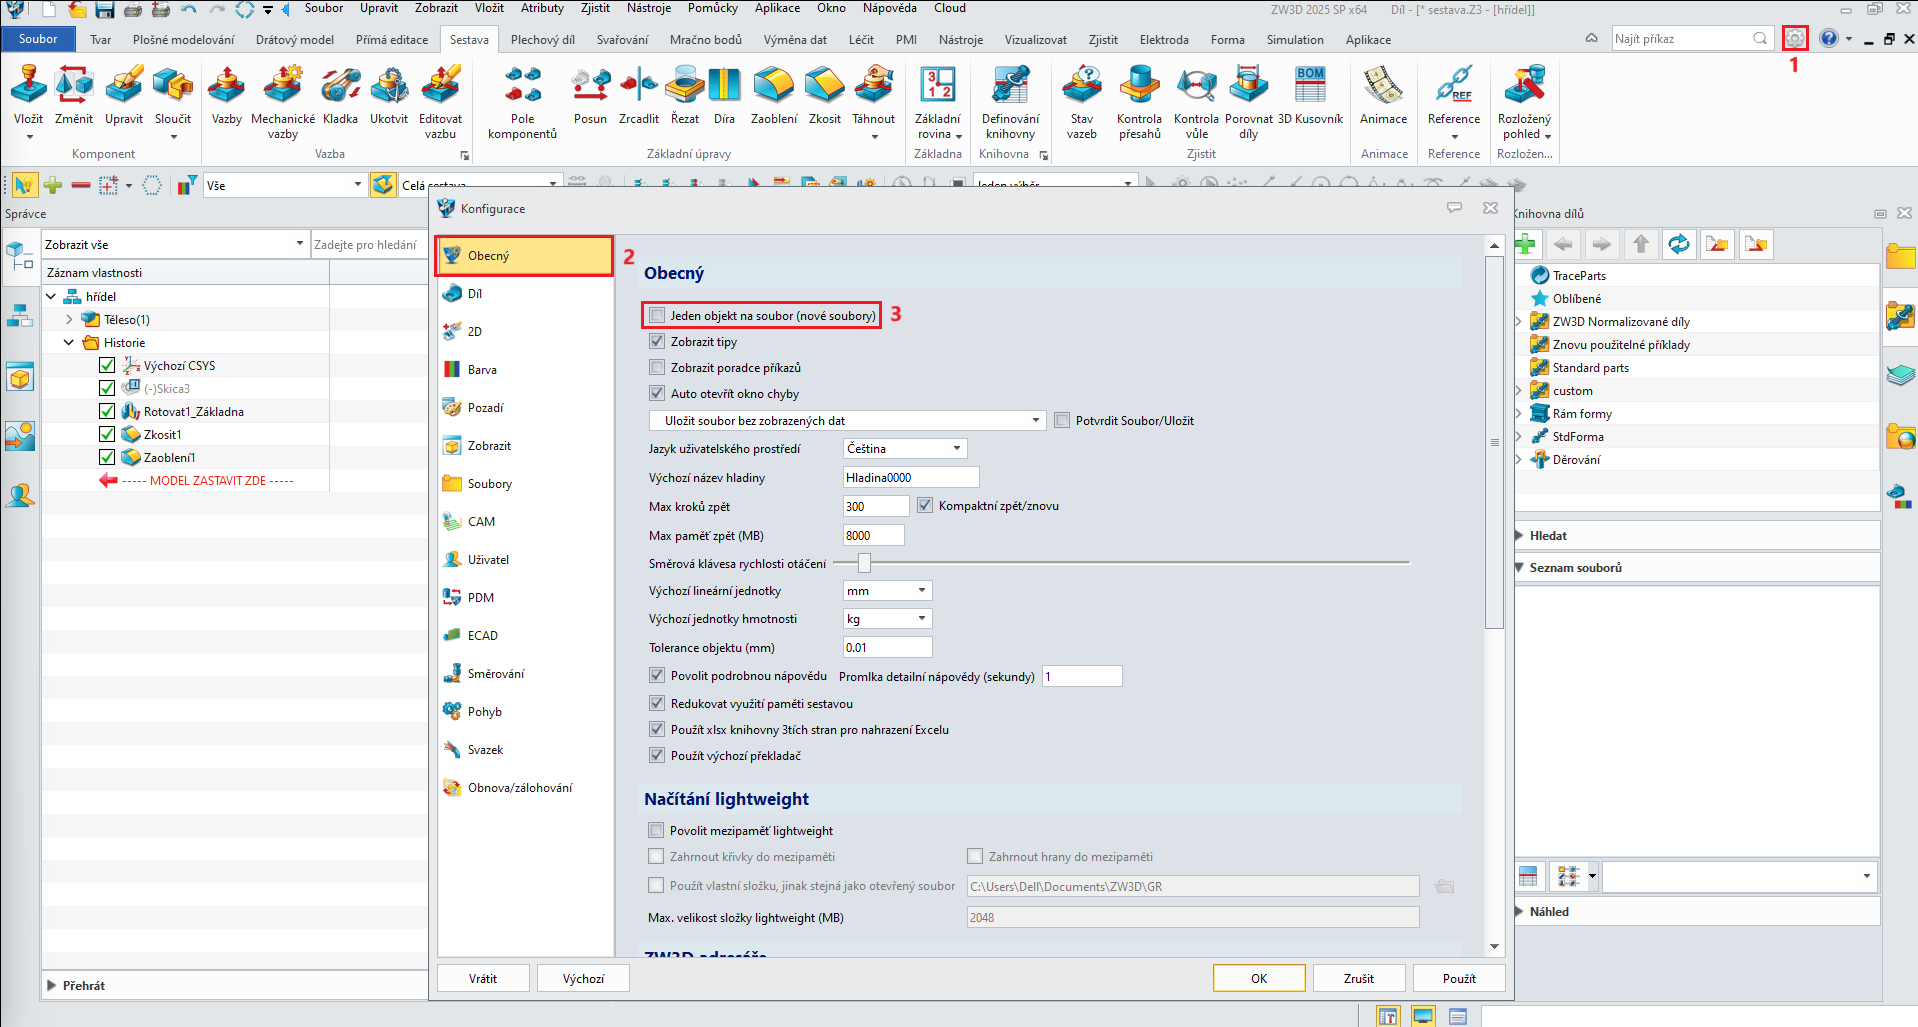Click the rotation speed slider handle
Screen dimensions: 1918x1027
[864, 563]
